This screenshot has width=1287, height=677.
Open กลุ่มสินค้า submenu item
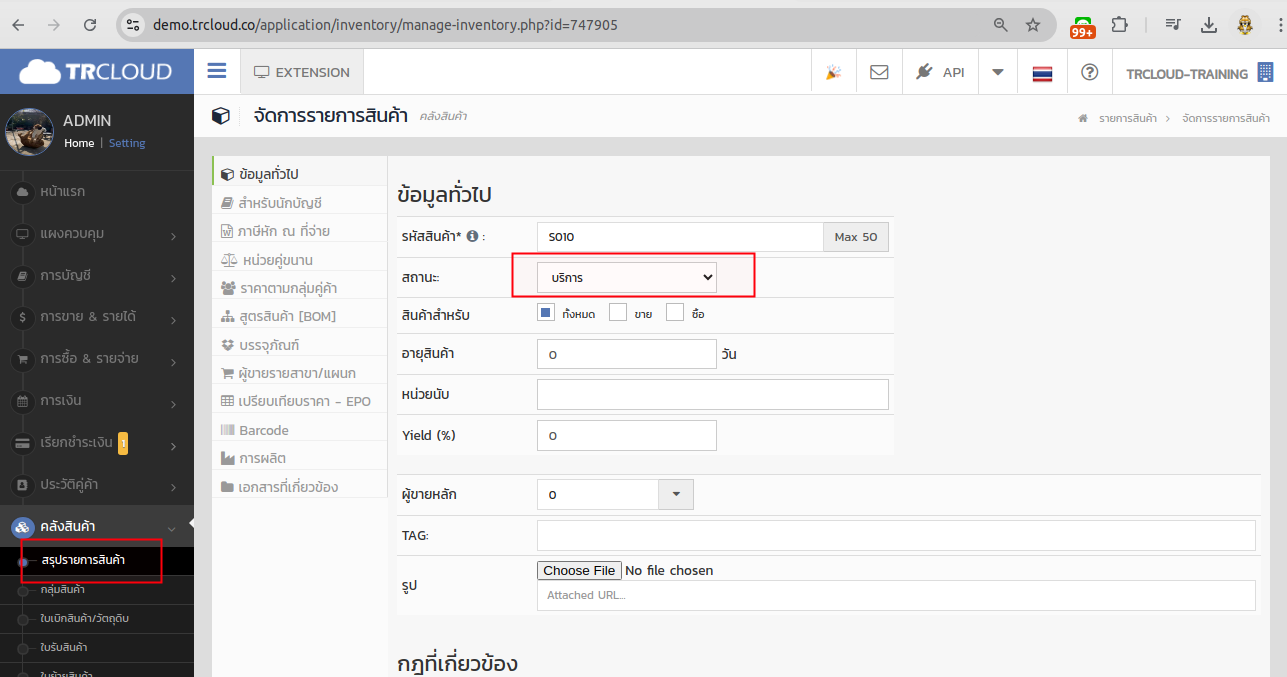click(x=97, y=589)
